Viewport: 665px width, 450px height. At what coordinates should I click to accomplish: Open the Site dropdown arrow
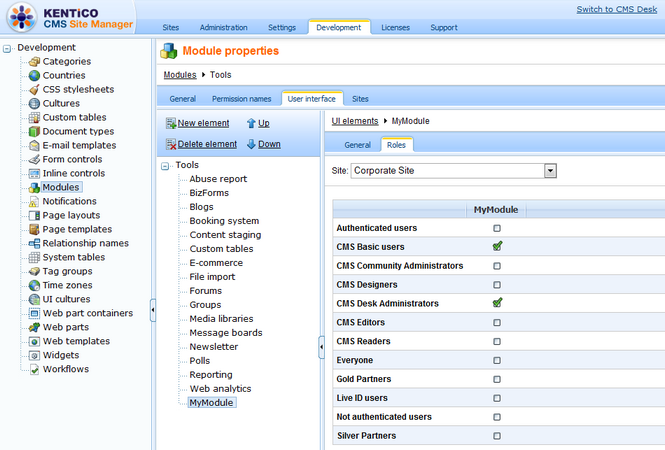[550, 171]
